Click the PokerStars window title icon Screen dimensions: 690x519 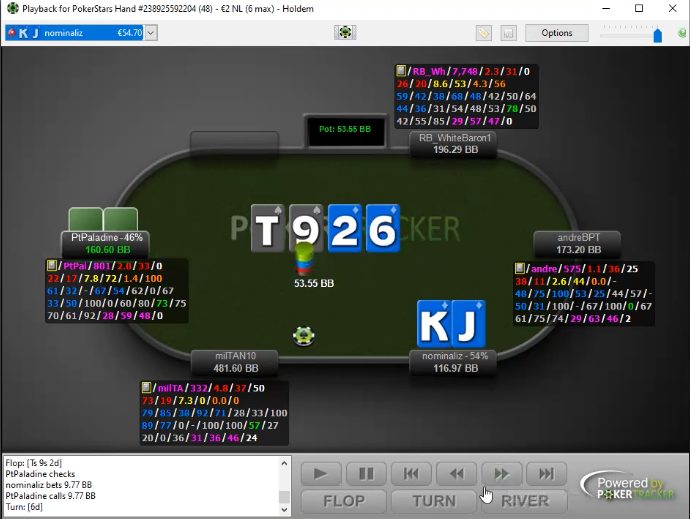coord(13,8)
